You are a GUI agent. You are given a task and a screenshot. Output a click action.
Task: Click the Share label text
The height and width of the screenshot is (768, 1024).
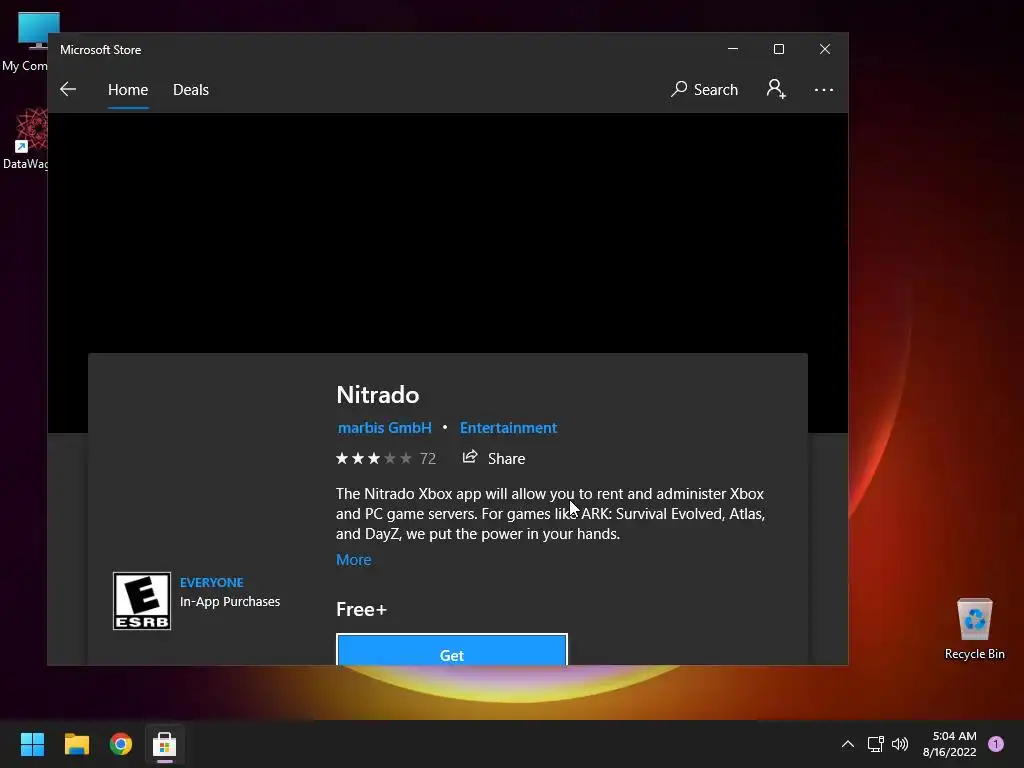point(506,458)
